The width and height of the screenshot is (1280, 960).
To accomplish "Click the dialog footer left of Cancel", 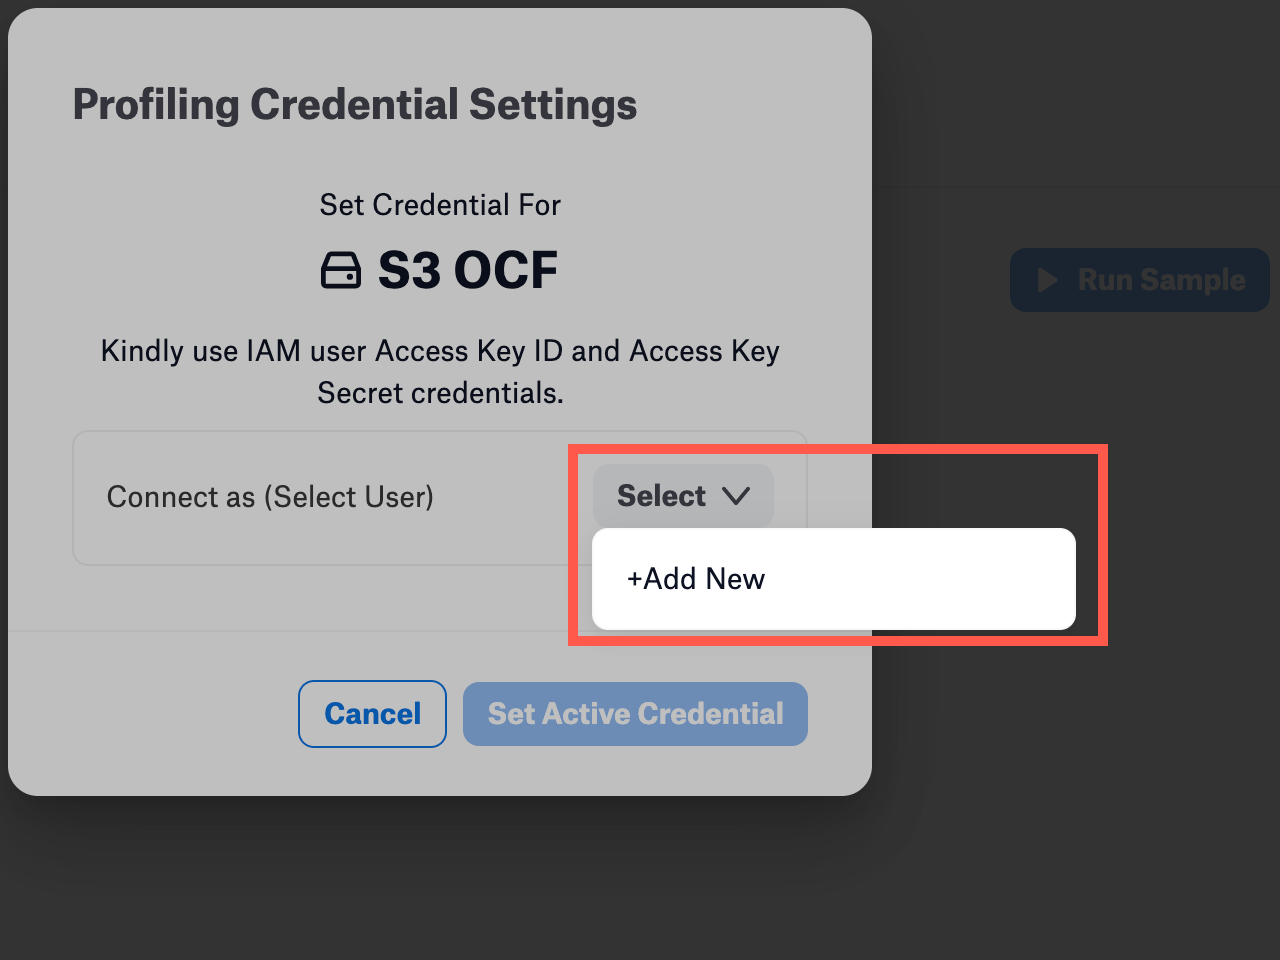I will click(x=150, y=714).
